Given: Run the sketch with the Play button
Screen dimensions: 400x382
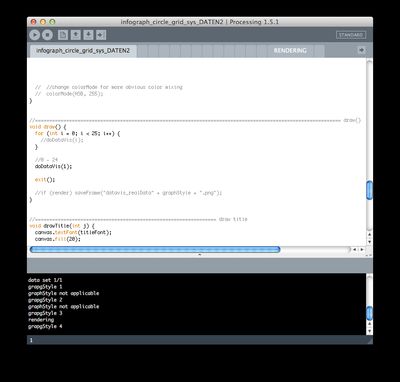Looking at the screenshot, I should (35, 35).
